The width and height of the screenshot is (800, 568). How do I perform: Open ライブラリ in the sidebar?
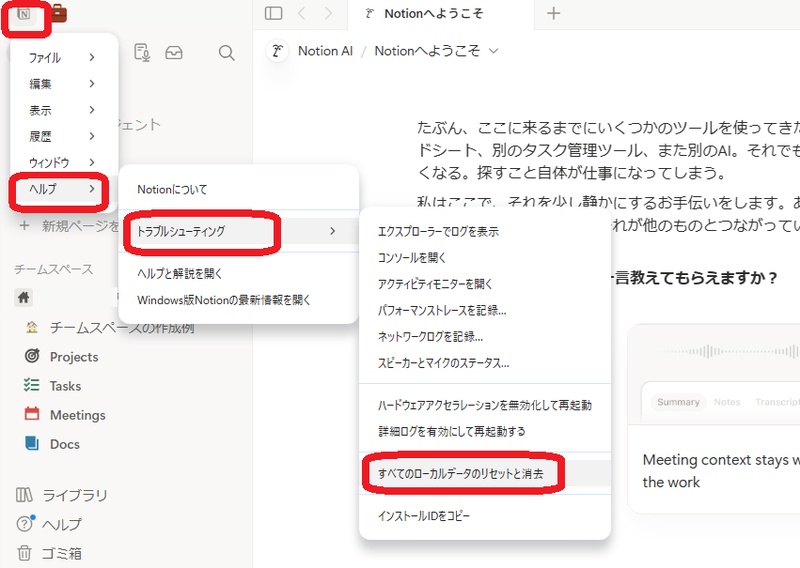pos(74,495)
